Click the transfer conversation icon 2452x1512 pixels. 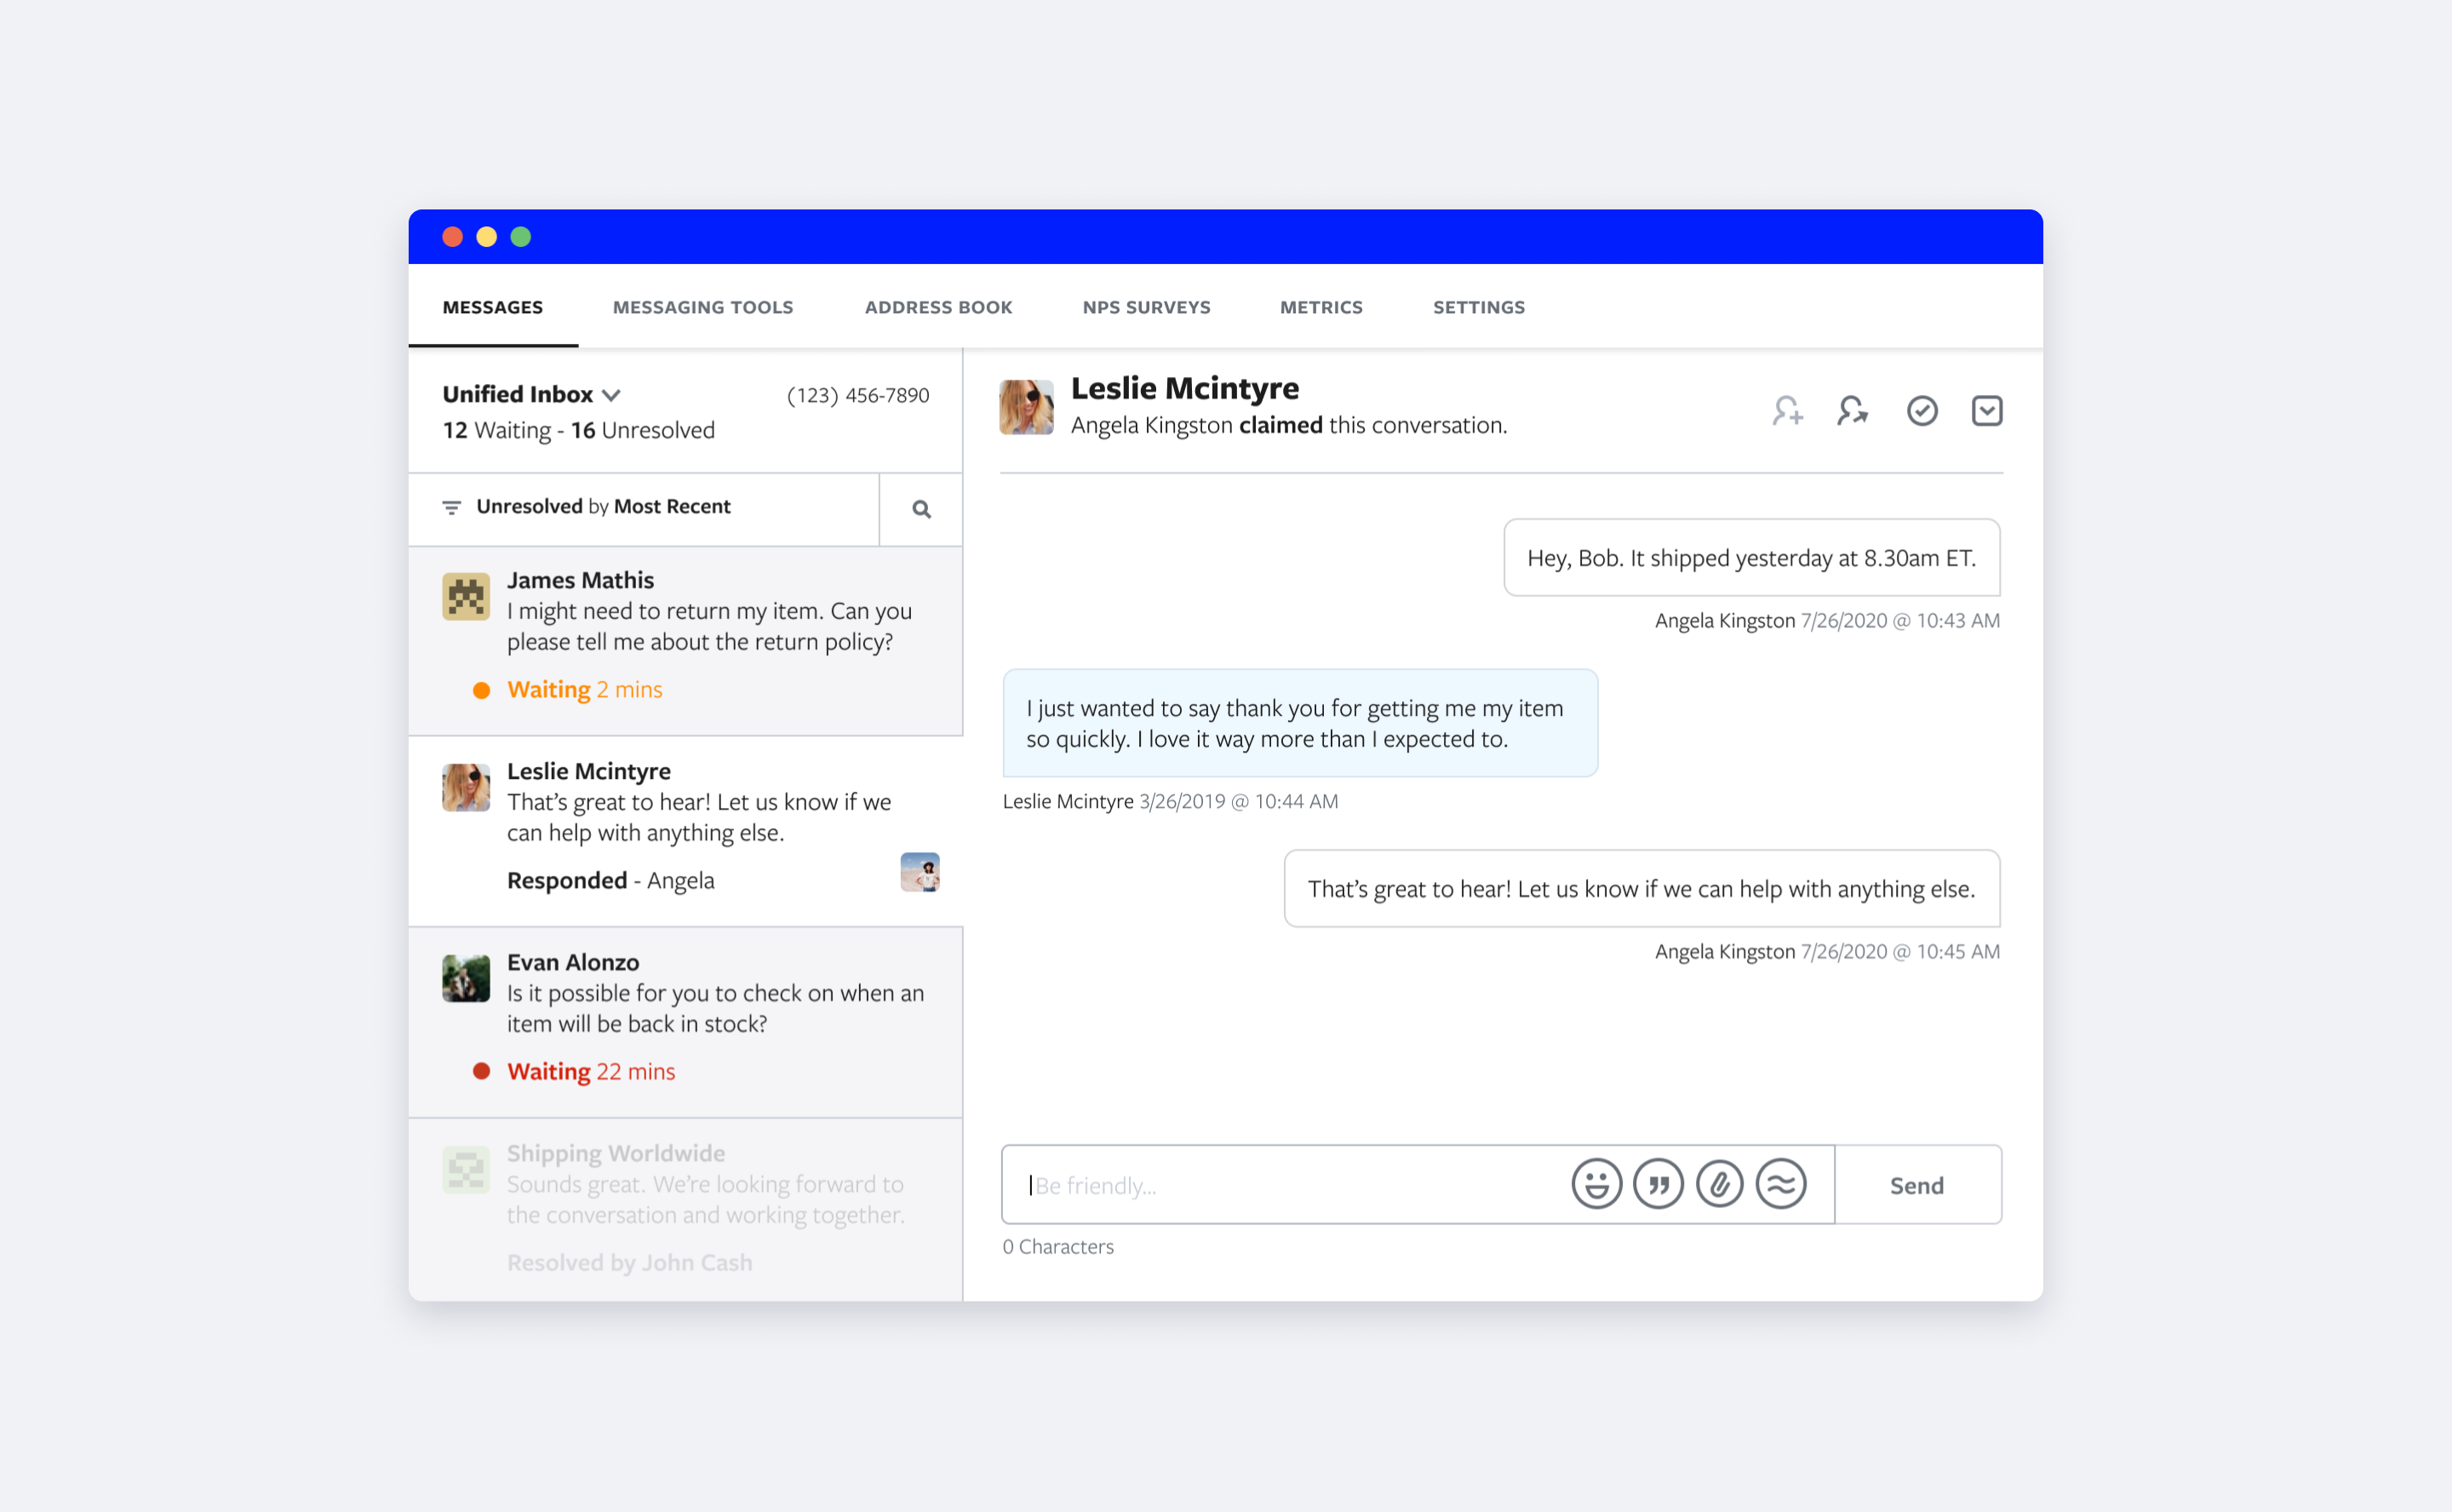(x=1852, y=411)
